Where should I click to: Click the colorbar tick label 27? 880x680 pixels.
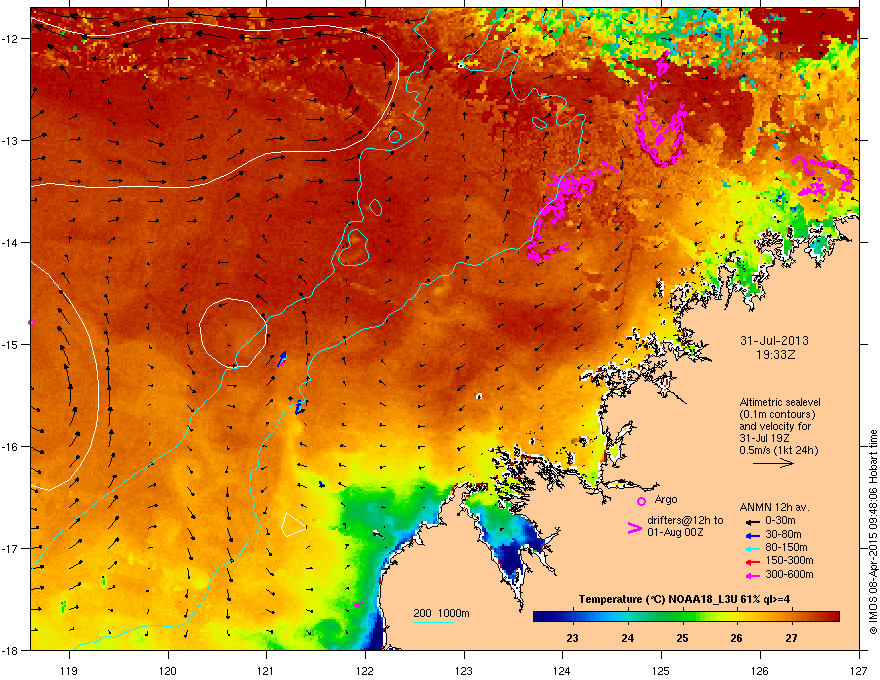click(791, 638)
